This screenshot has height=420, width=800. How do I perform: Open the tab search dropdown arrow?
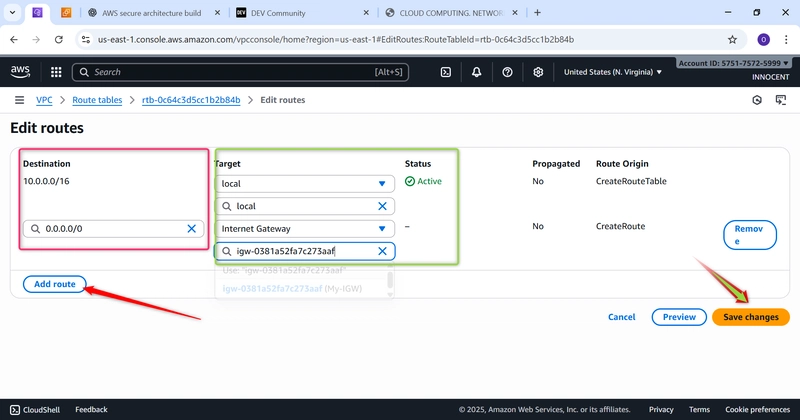point(12,13)
